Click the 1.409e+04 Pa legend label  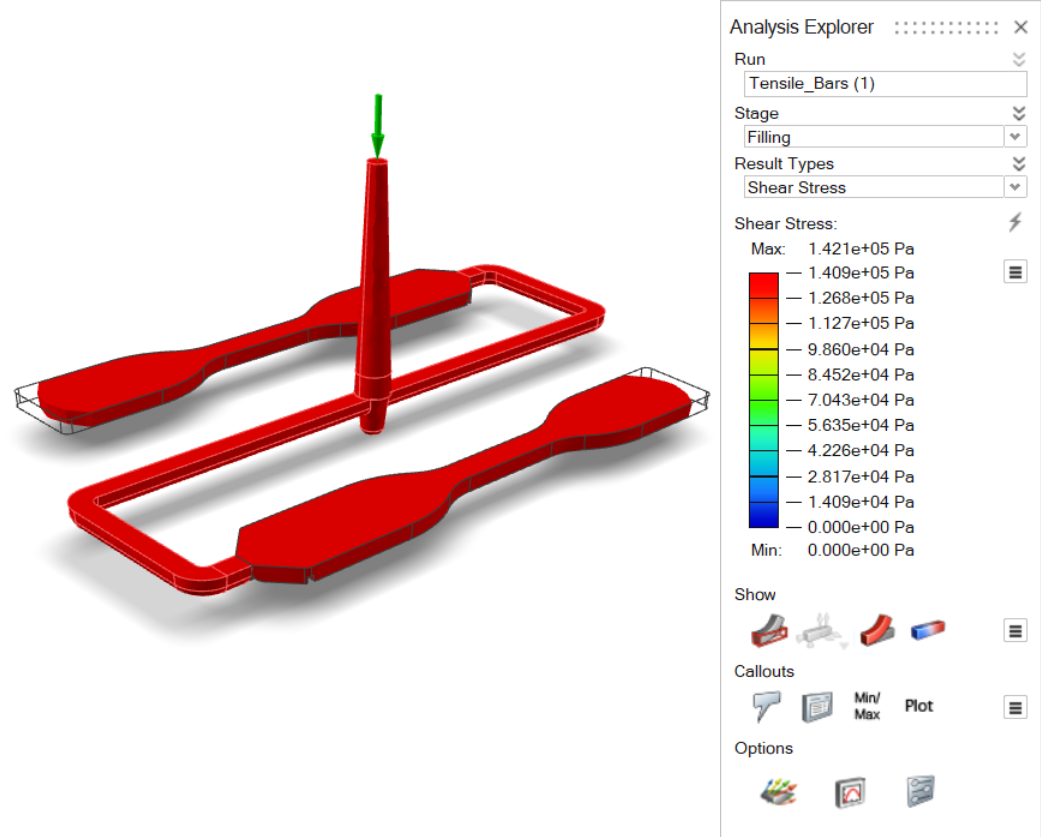(860, 502)
